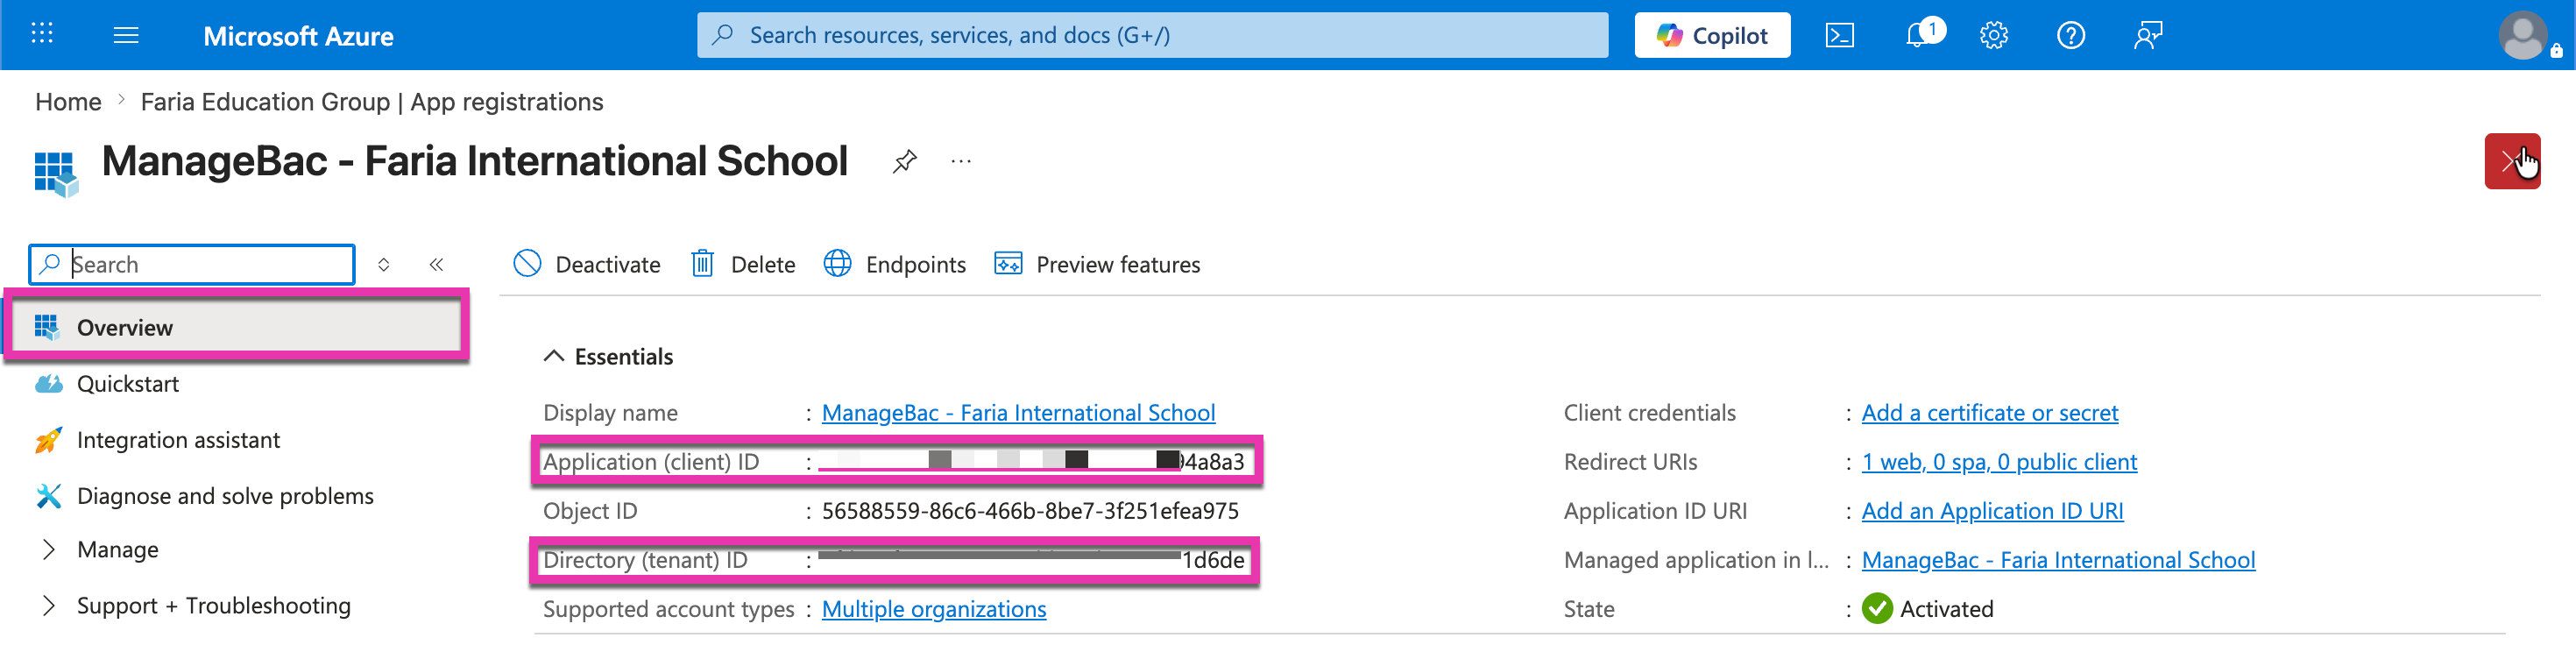Viewport: 2576px width, 645px height.
Task: Open the managed application link
Action: pyautogui.click(x=2058, y=560)
